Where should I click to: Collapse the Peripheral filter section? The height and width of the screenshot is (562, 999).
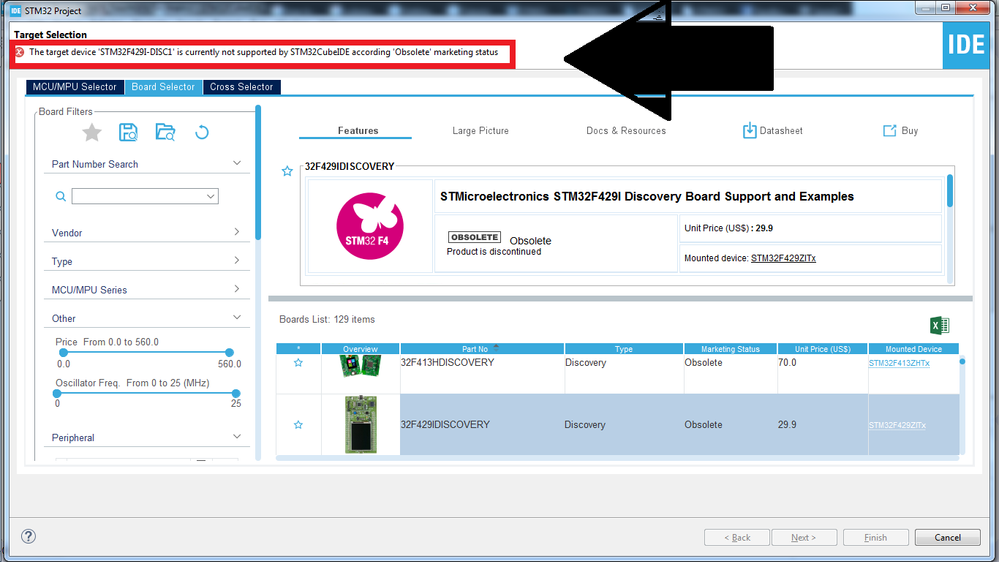[237, 436]
